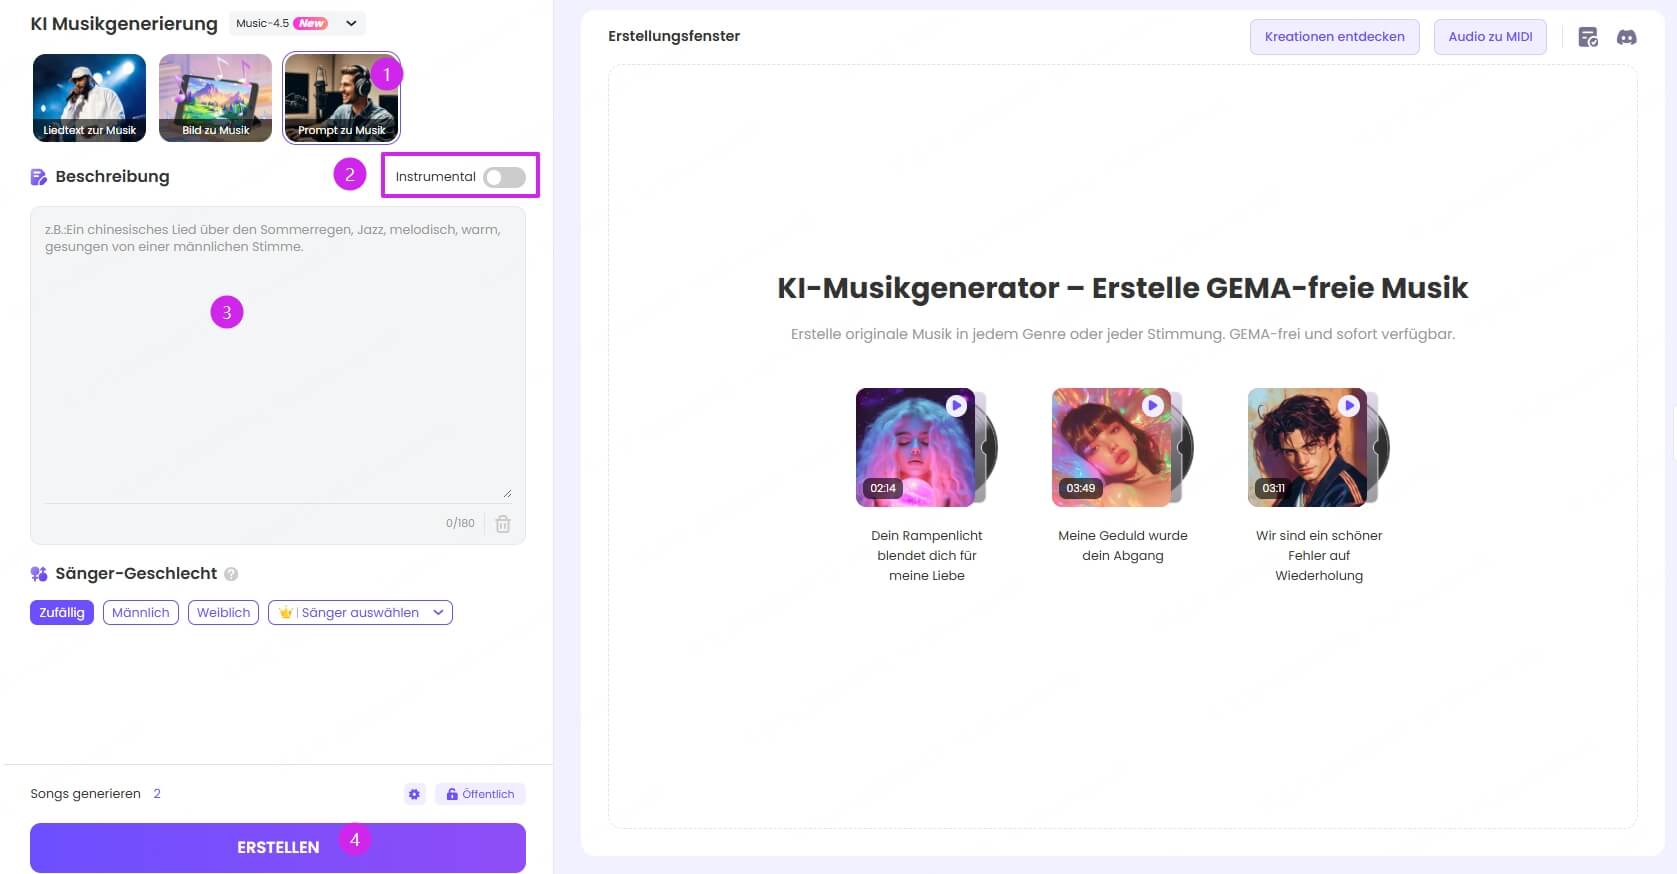Play the 'Dein Rampenlicht' song preview
The width and height of the screenshot is (1677, 874).
tap(956, 405)
